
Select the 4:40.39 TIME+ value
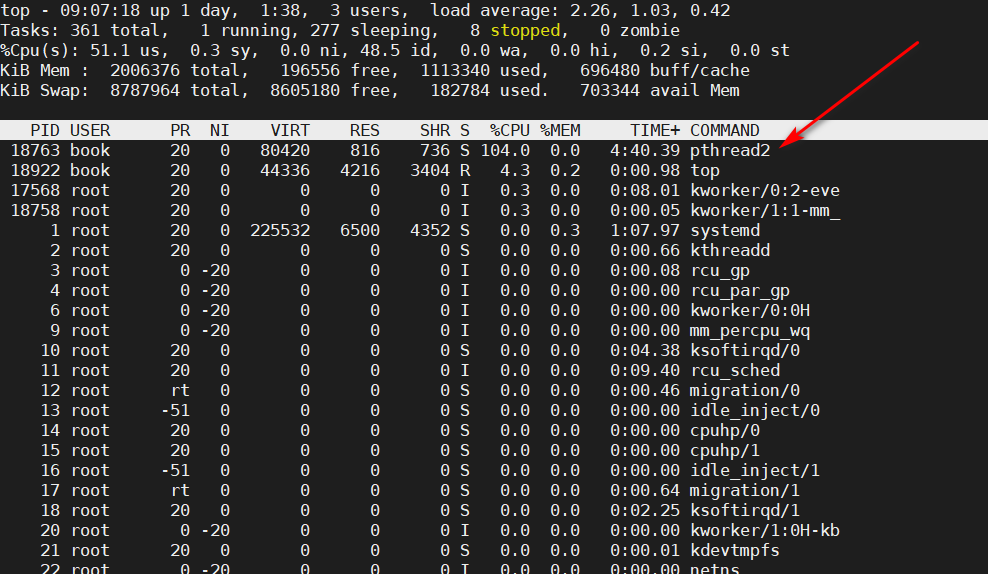[x=645, y=151]
